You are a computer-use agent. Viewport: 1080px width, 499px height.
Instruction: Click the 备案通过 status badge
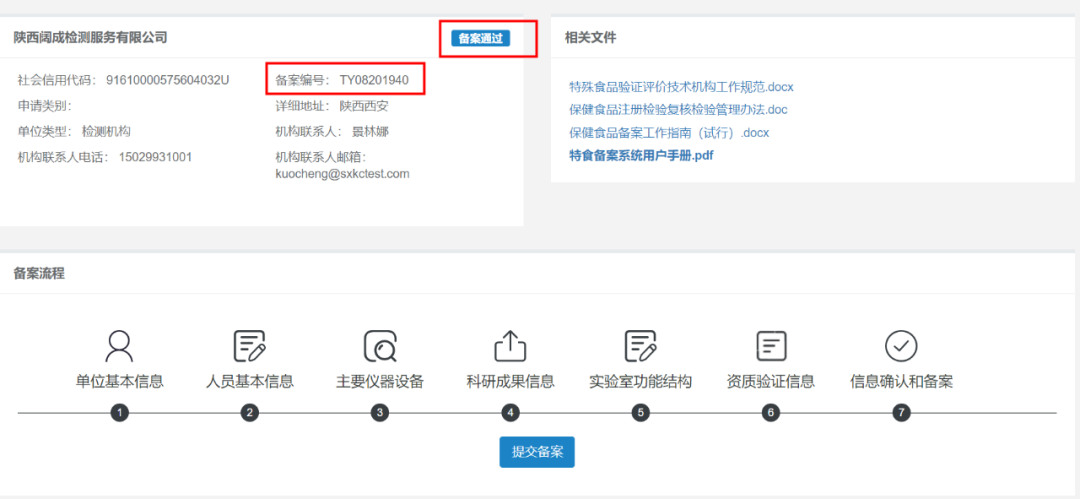coord(481,39)
